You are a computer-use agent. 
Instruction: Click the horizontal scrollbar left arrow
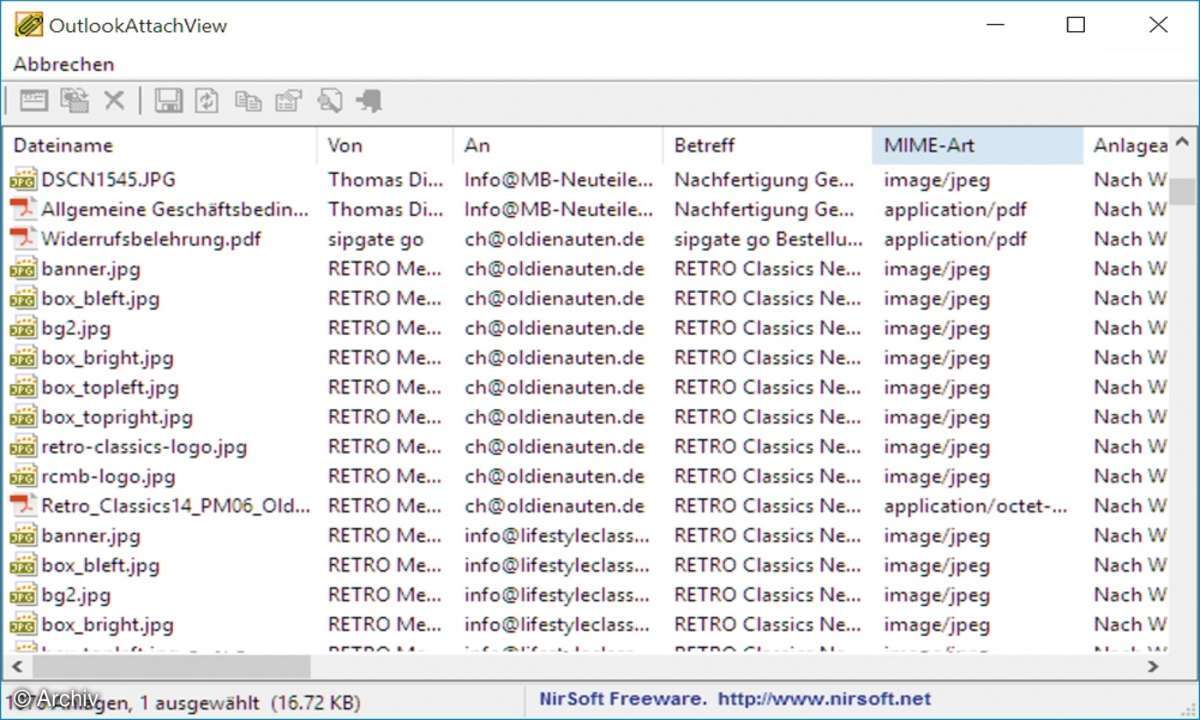pyautogui.click(x=16, y=665)
